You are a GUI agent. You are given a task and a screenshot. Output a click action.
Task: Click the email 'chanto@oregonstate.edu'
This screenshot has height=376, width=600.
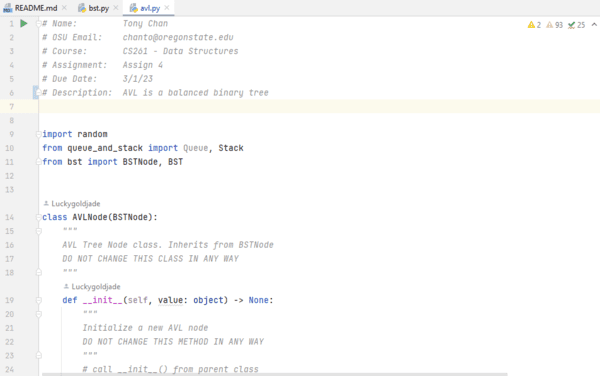point(178,37)
